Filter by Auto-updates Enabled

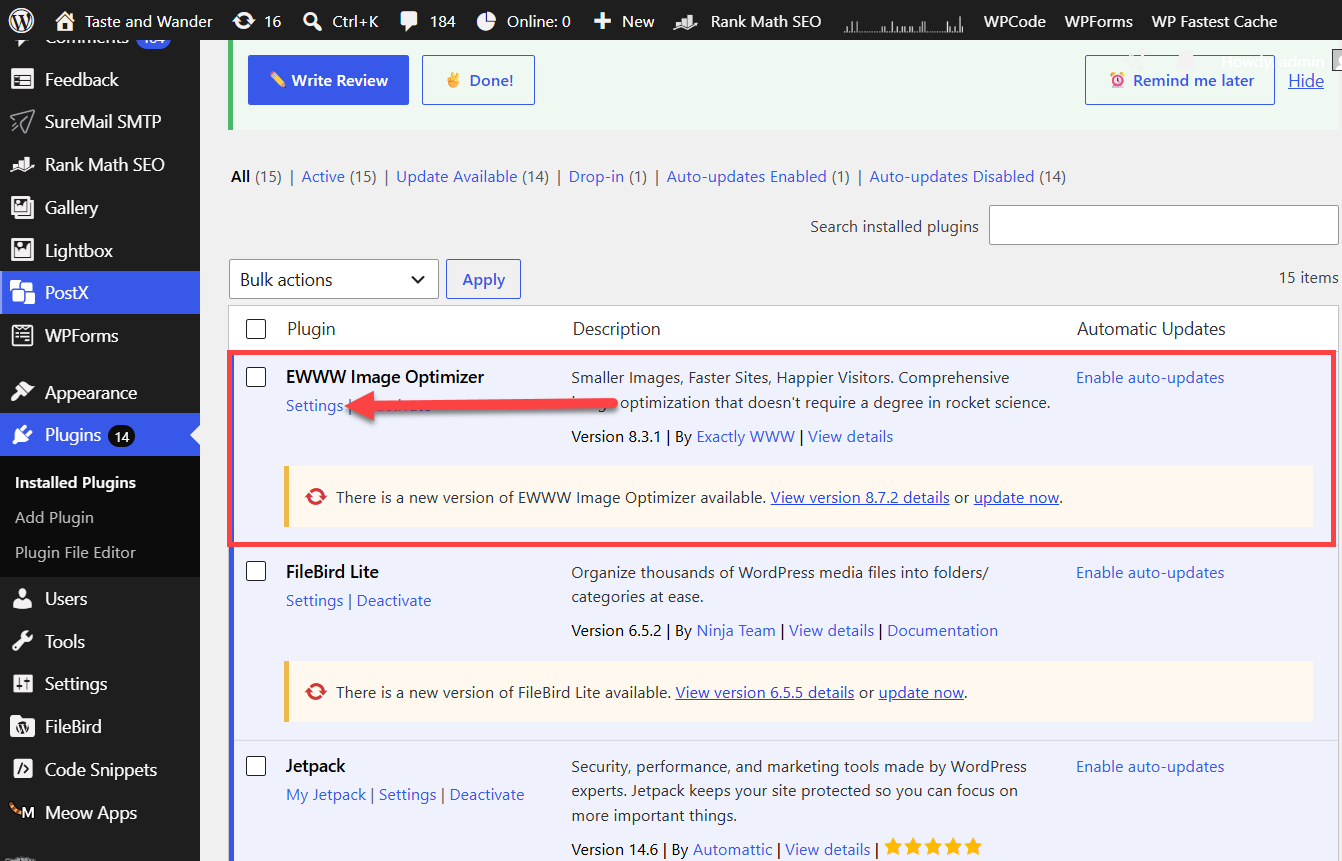(746, 177)
